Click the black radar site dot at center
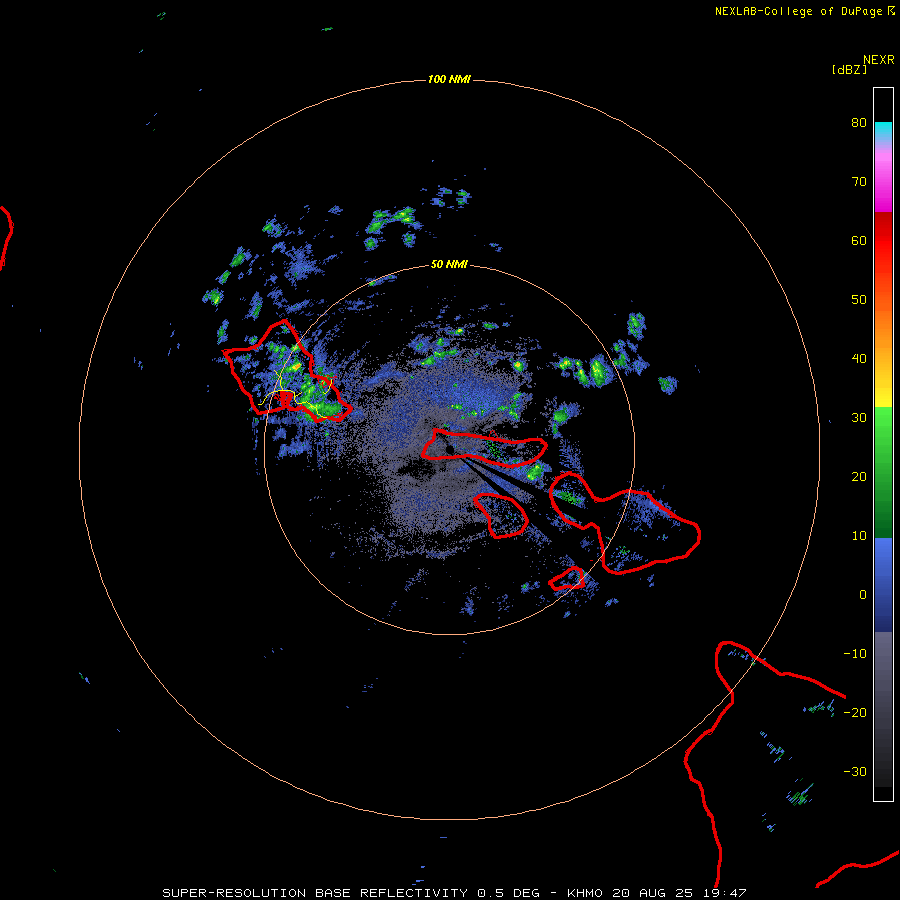 pyautogui.click(x=449, y=449)
